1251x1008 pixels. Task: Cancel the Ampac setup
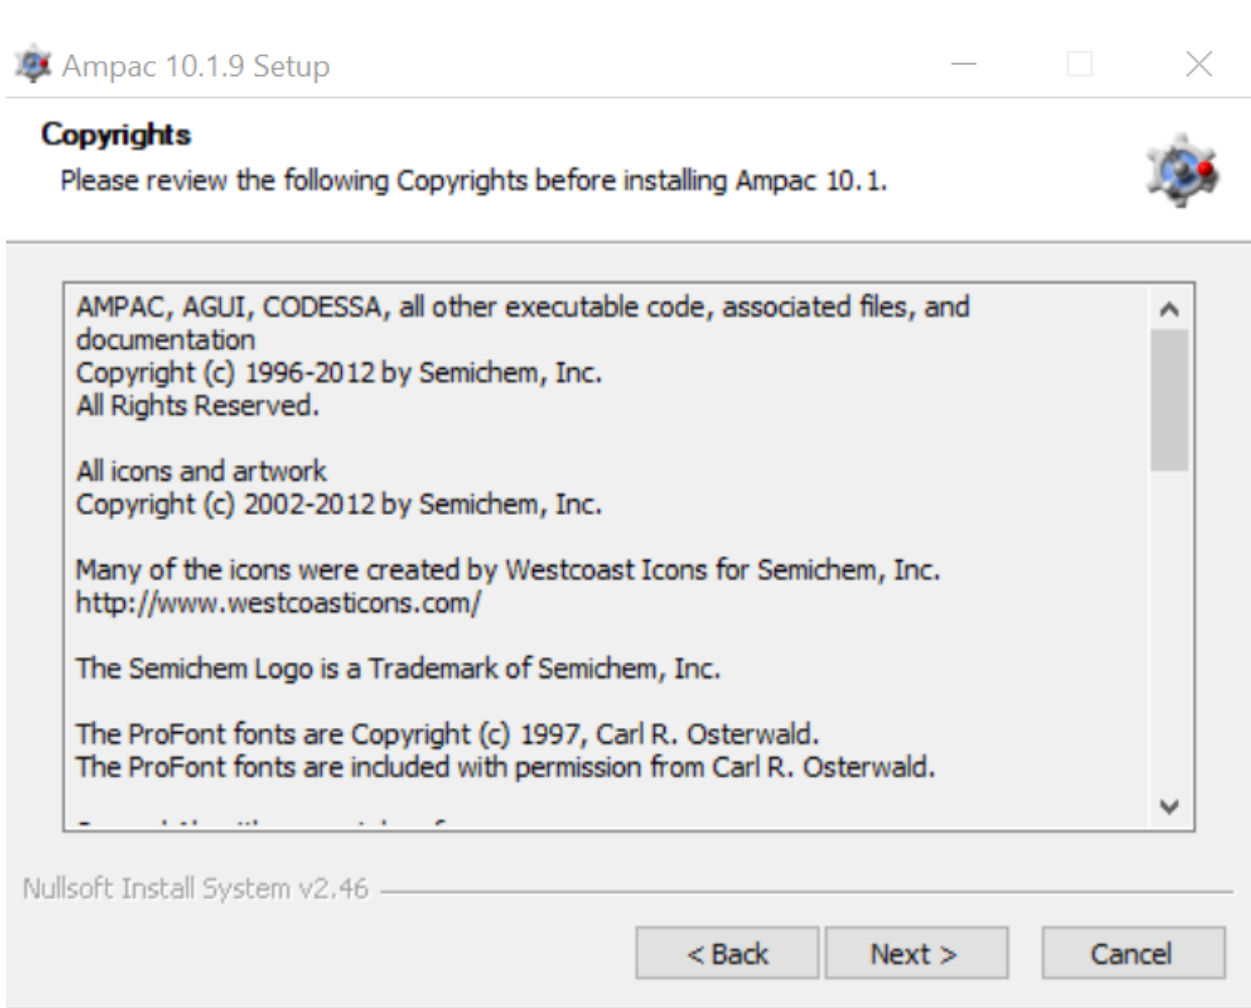pyautogui.click(x=1132, y=953)
